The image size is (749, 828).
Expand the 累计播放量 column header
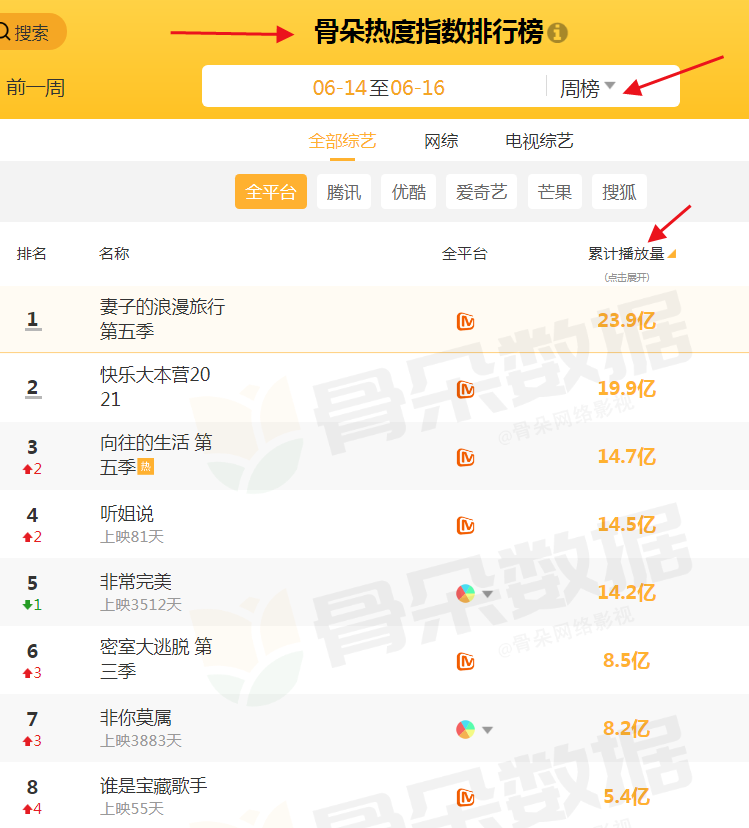[x=632, y=253]
